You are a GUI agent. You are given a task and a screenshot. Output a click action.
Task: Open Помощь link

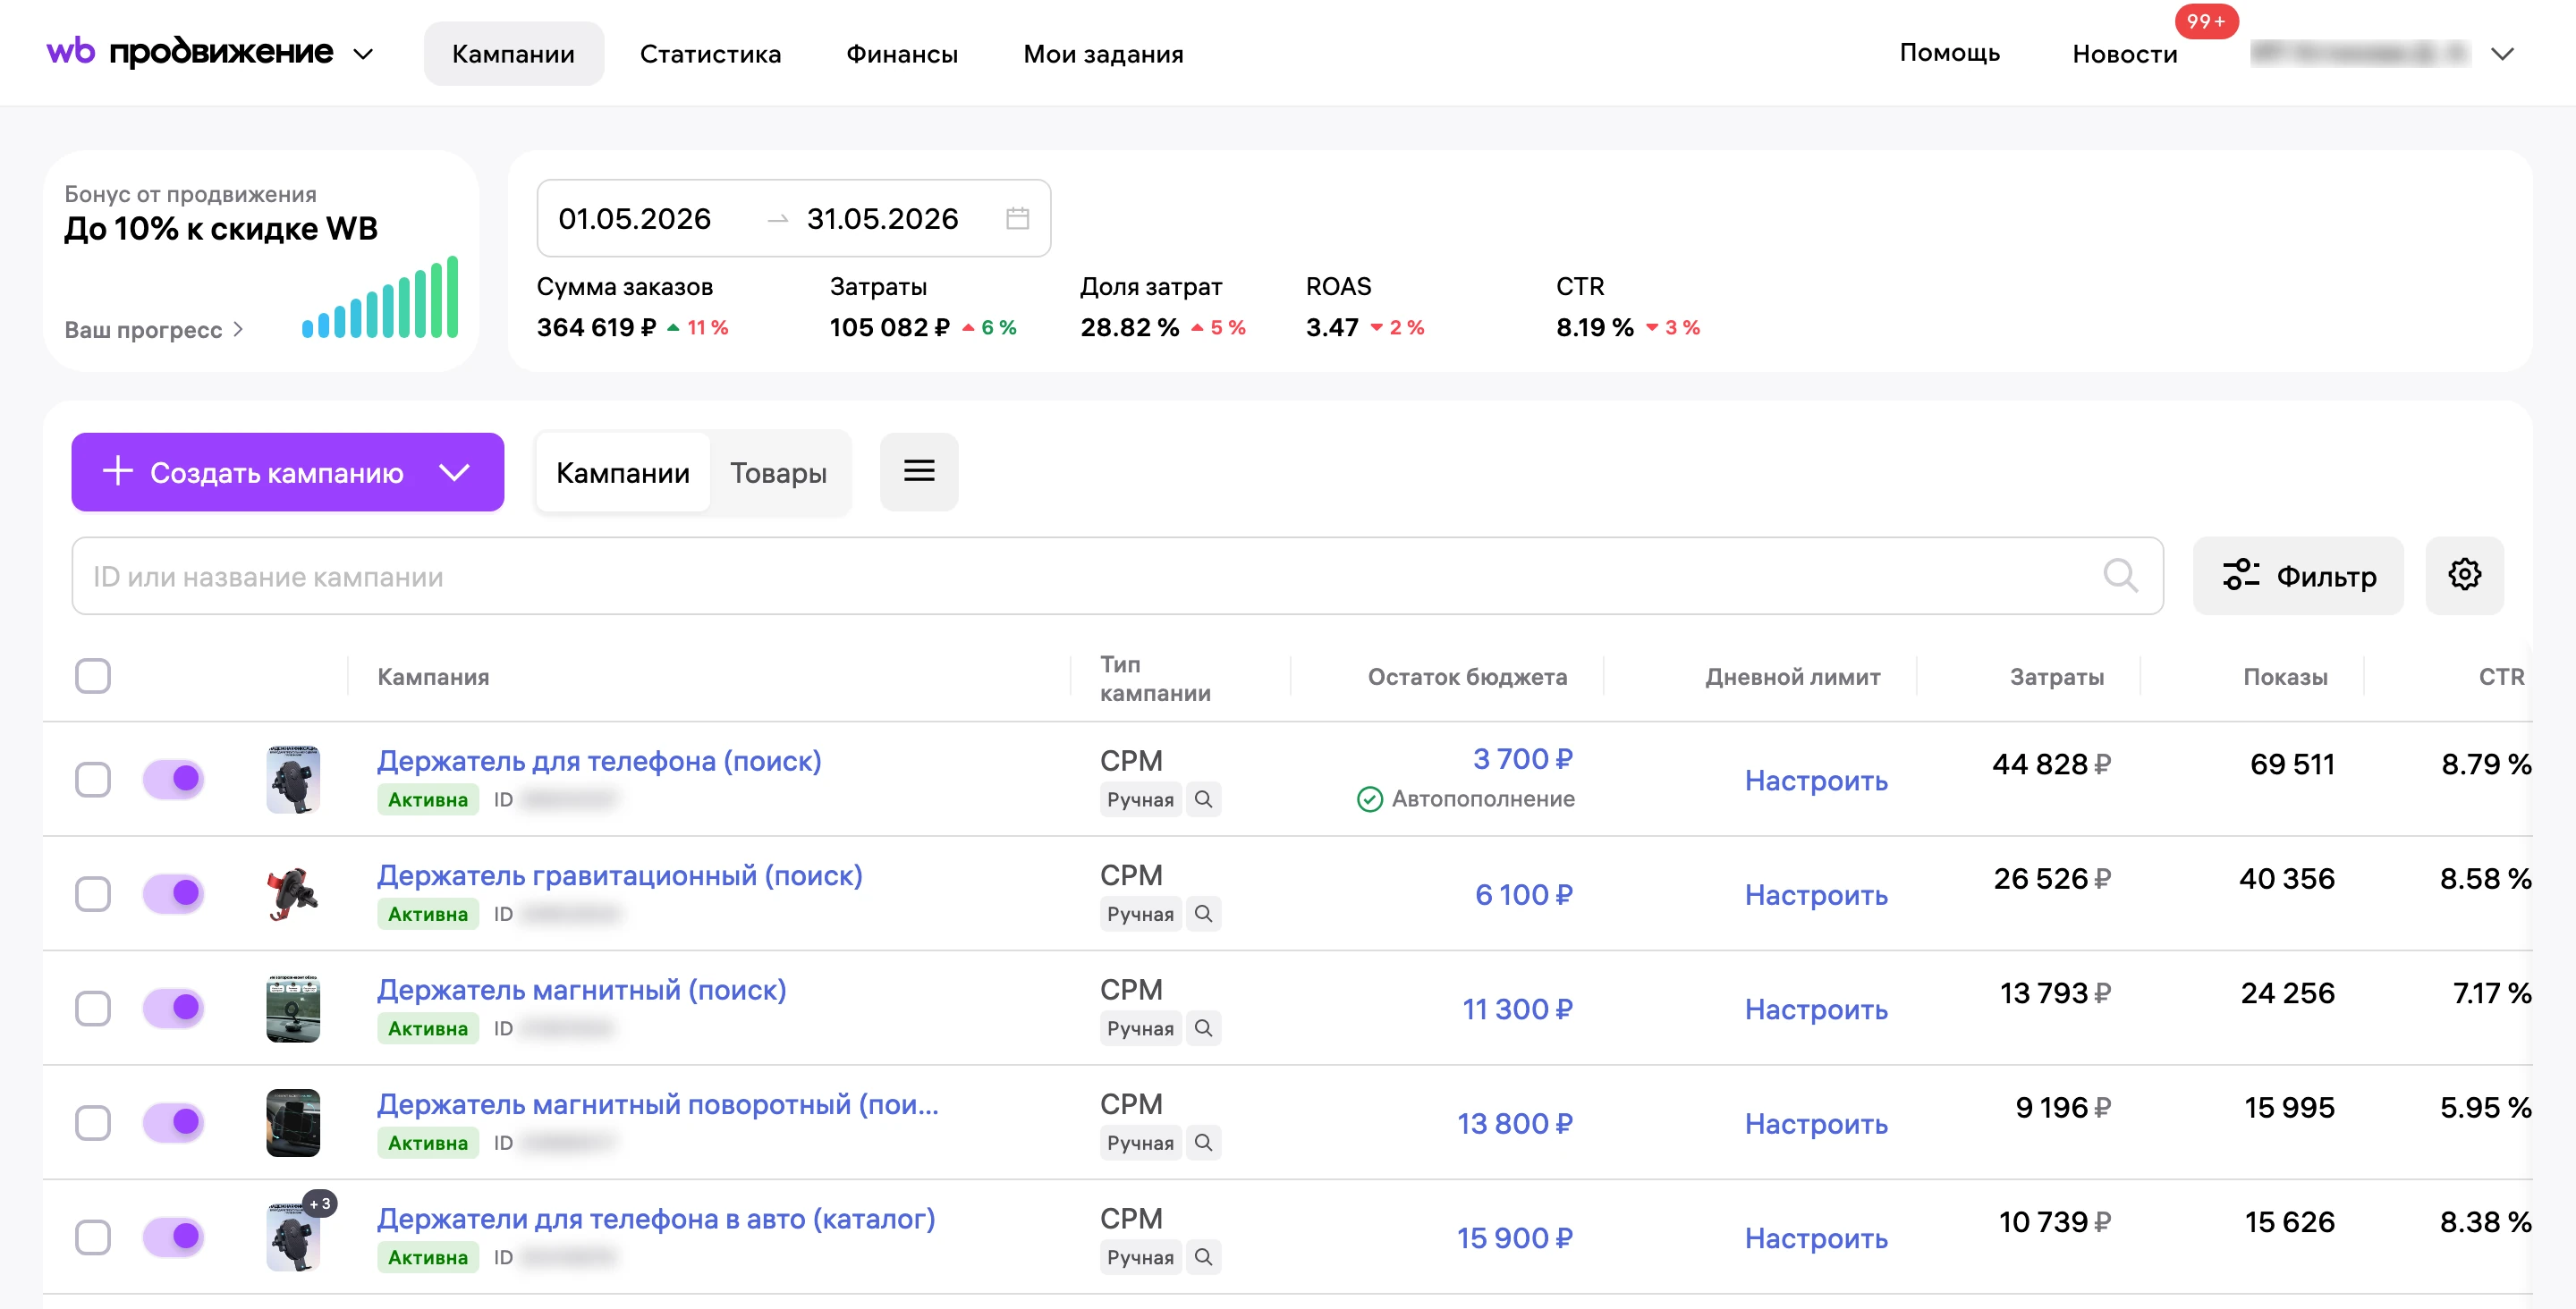[x=1949, y=52]
